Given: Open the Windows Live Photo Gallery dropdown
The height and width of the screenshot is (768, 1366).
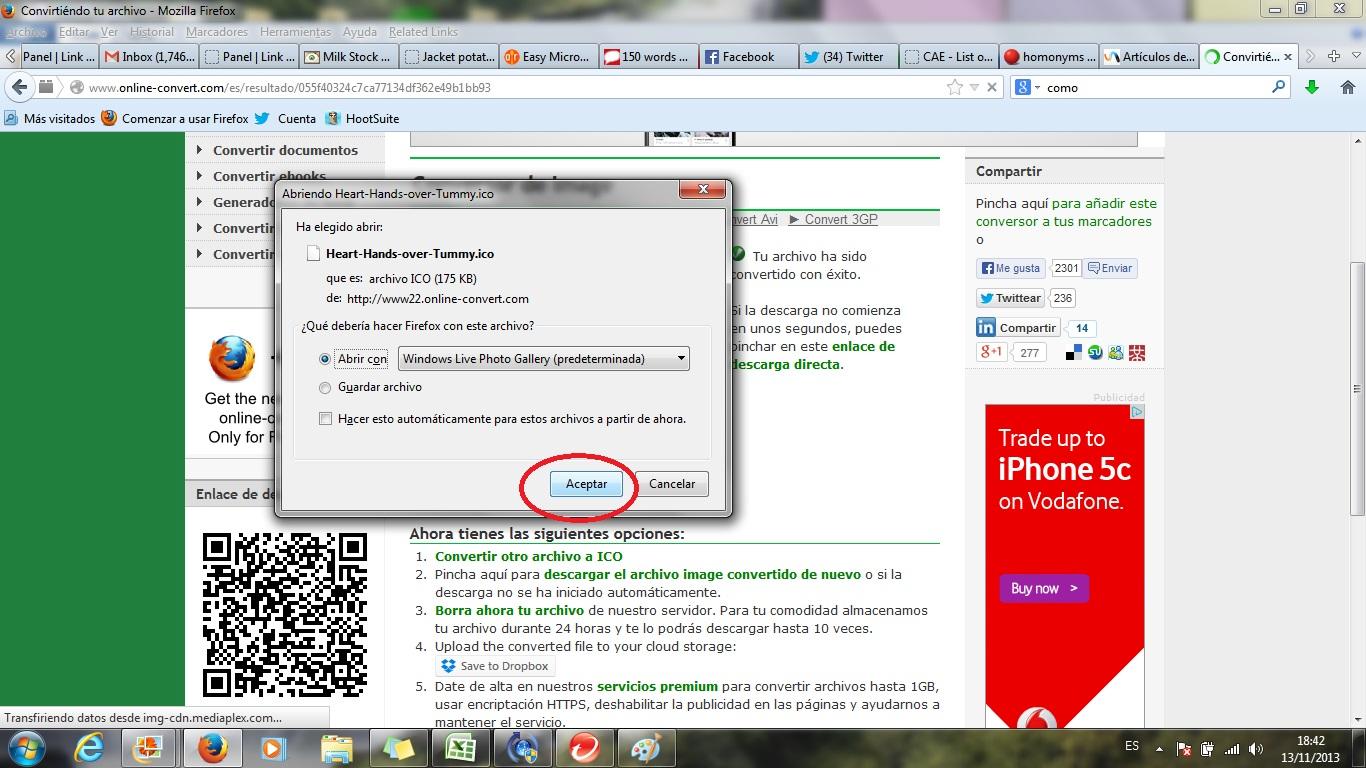Looking at the screenshot, I should pyautogui.click(x=543, y=359).
